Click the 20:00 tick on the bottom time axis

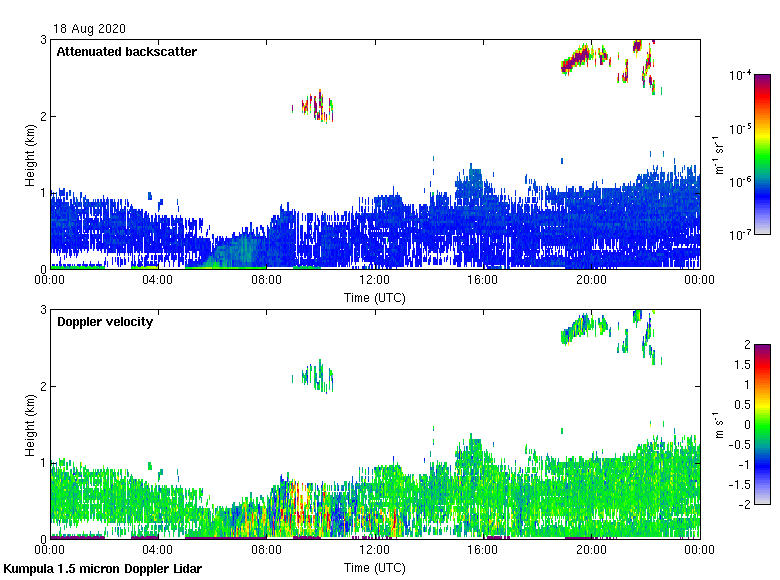click(591, 551)
